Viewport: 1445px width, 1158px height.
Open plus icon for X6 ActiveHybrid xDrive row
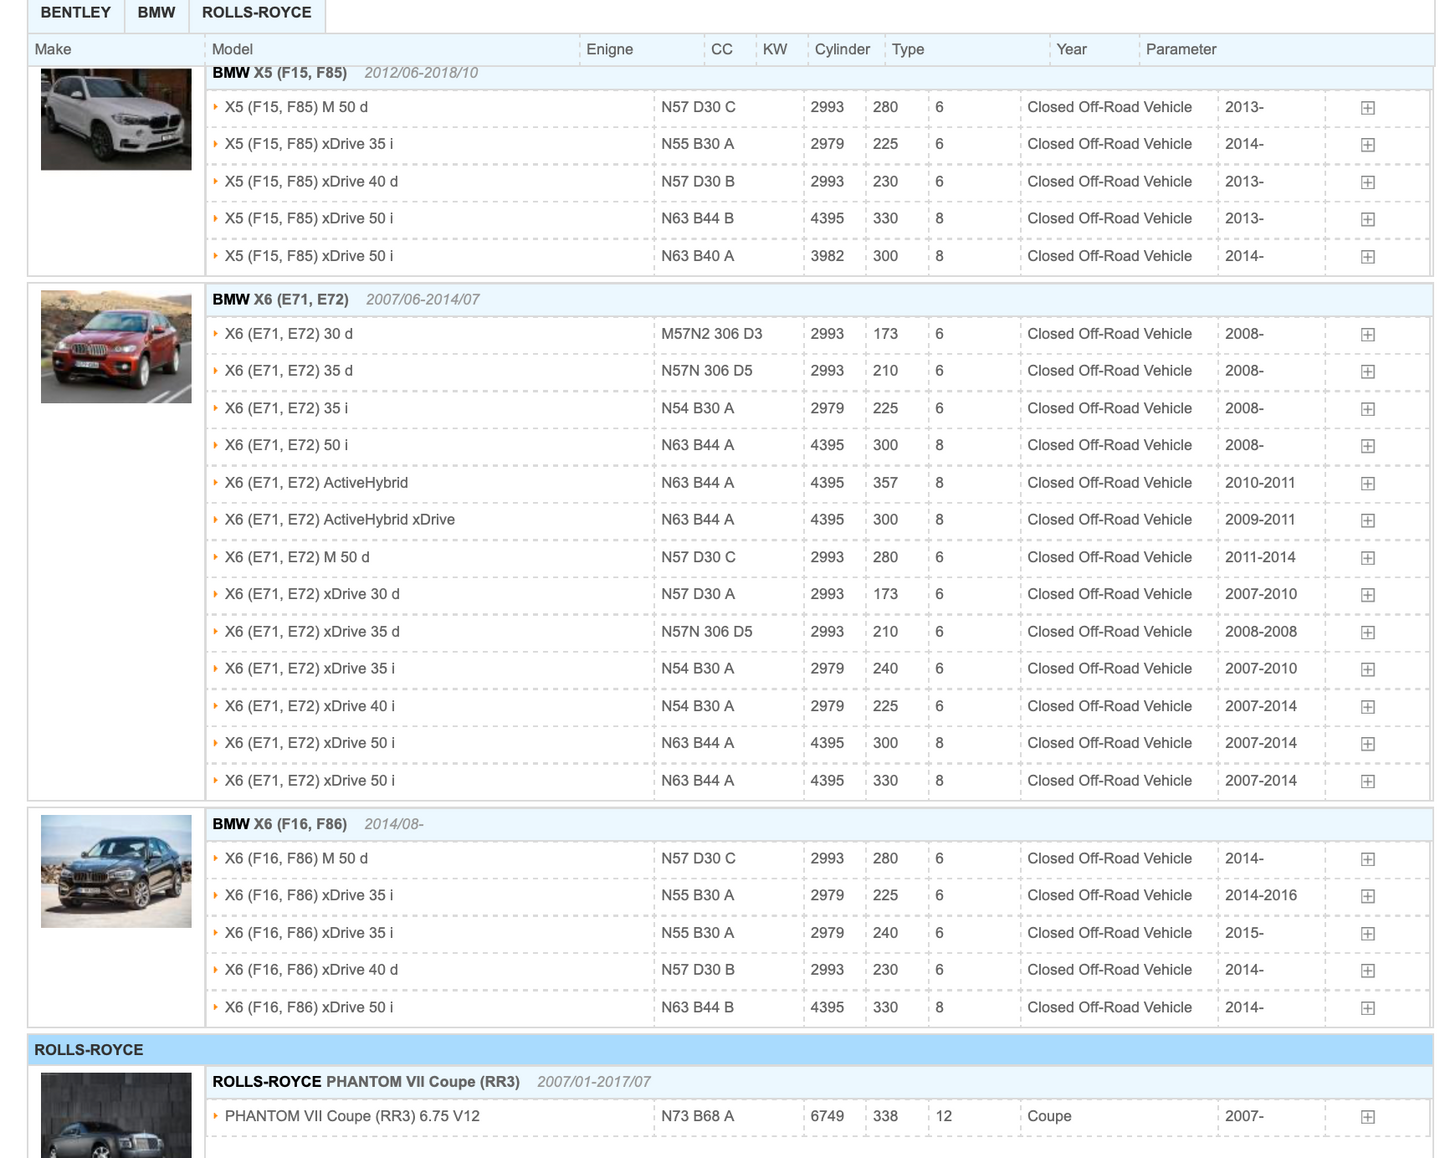(x=1367, y=520)
